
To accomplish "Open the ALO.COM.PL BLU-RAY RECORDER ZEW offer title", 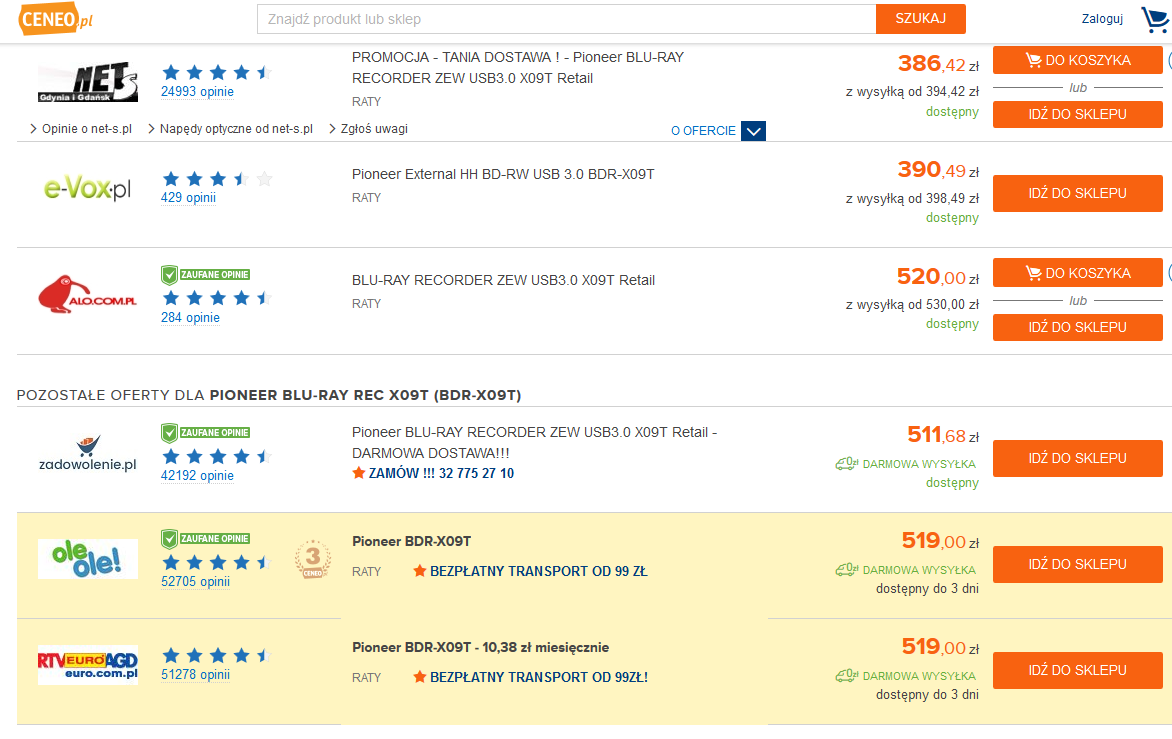I will pos(503,280).
